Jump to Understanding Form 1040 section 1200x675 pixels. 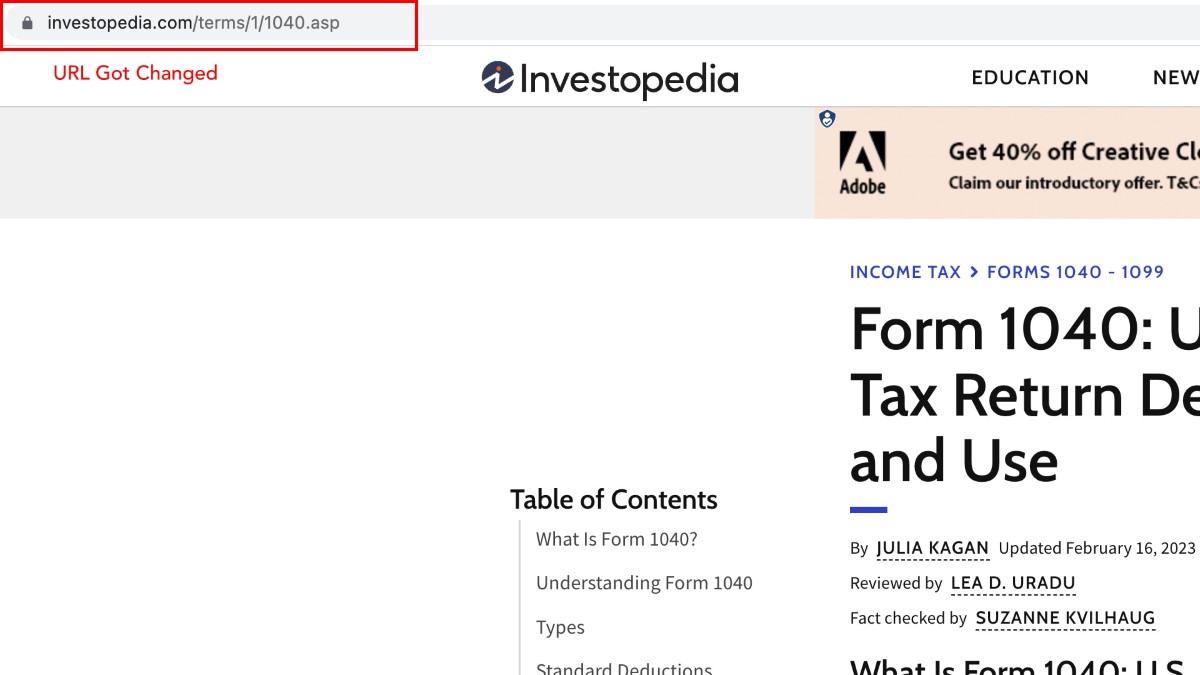tap(644, 583)
